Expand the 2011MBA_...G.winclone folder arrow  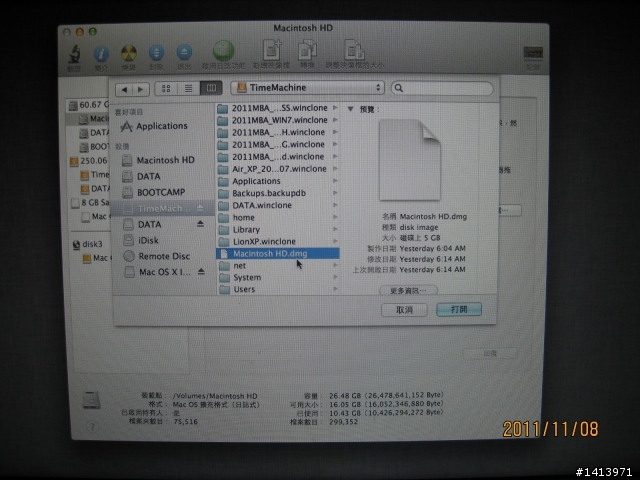335,144
